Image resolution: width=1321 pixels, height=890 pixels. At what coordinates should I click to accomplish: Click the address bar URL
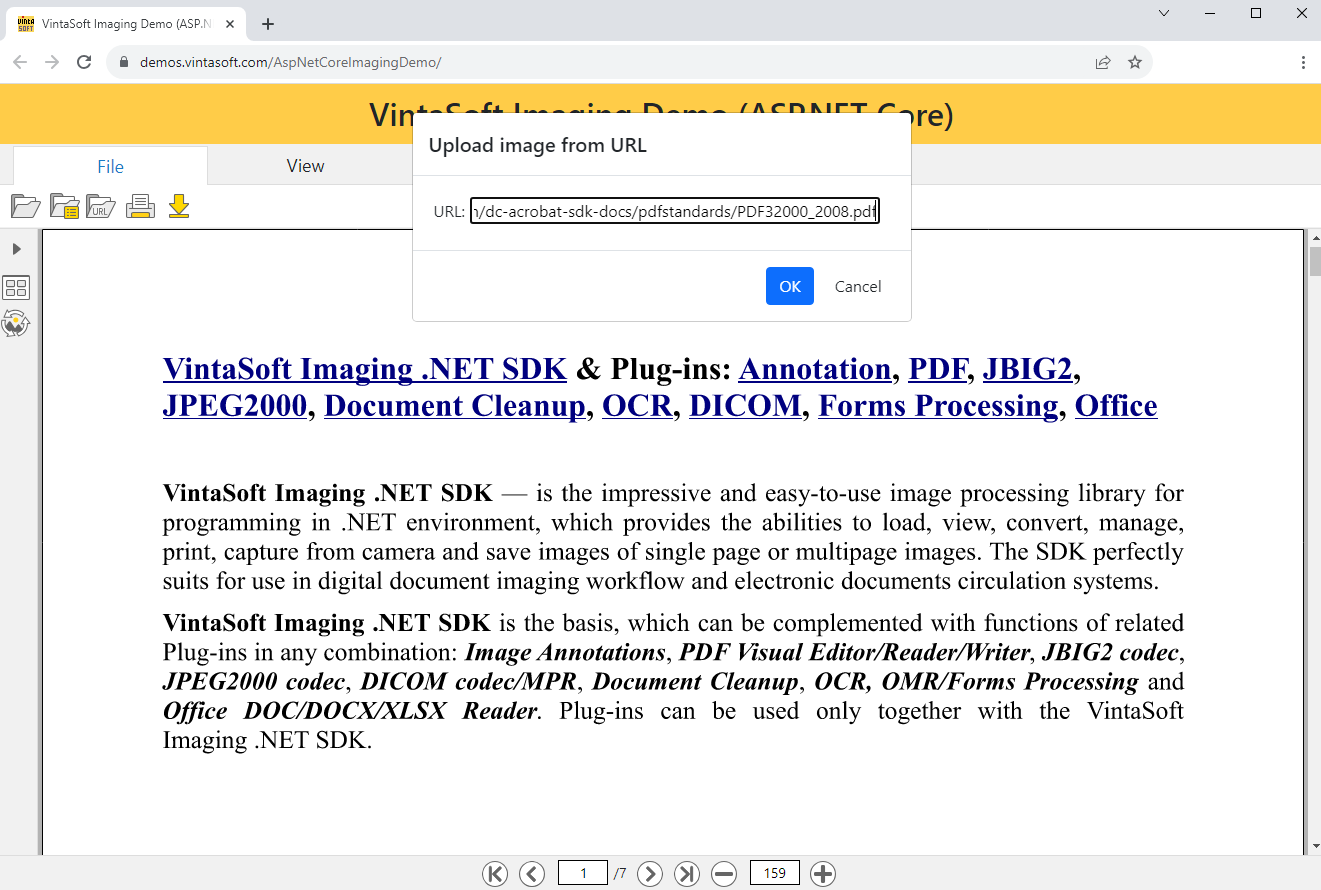[x=290, y=62]
